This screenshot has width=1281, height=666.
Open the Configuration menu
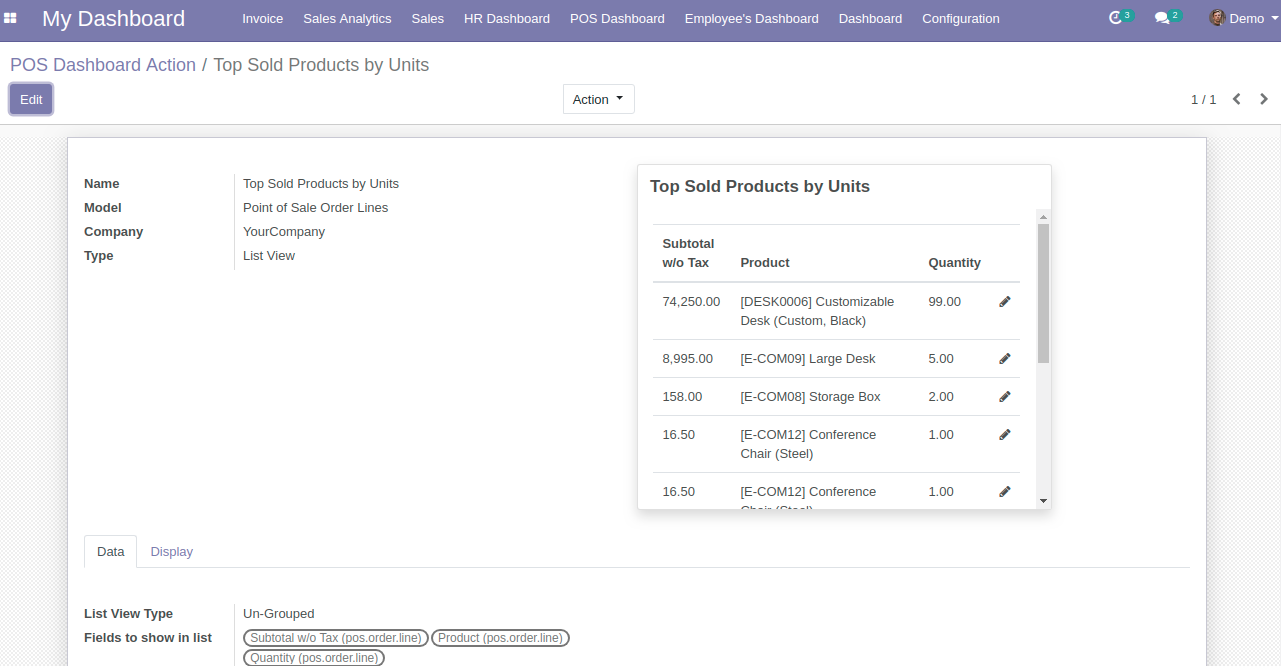pos(960,18)
